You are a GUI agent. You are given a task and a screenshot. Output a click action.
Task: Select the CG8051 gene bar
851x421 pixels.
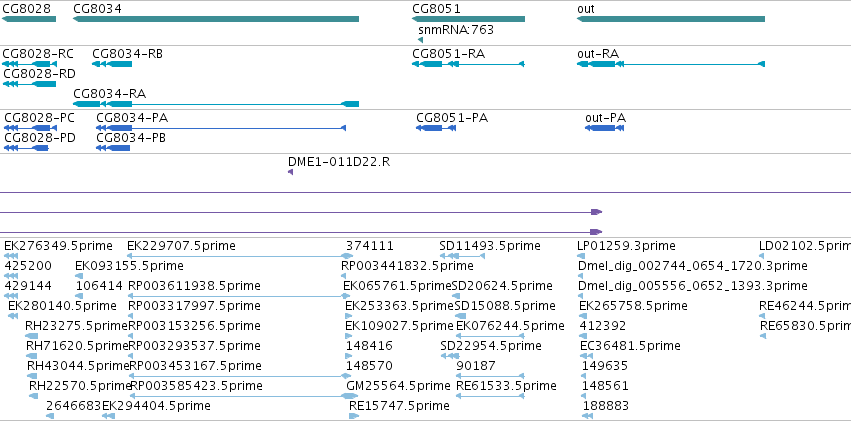[468, 19]
